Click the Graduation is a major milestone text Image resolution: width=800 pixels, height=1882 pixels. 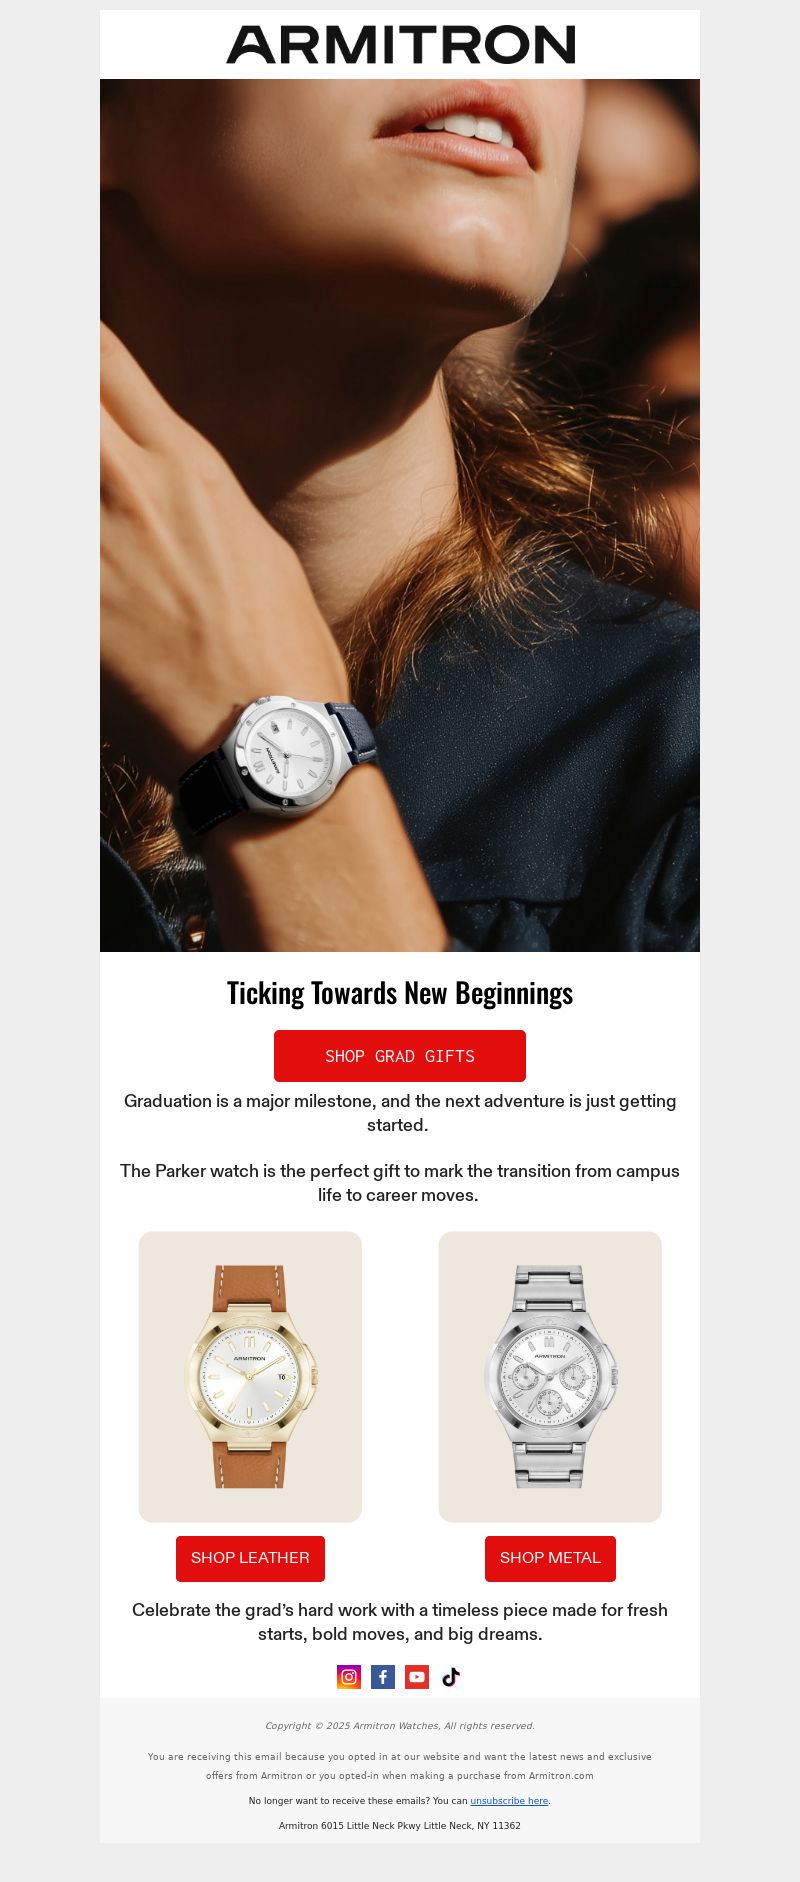coord(400,1113)
